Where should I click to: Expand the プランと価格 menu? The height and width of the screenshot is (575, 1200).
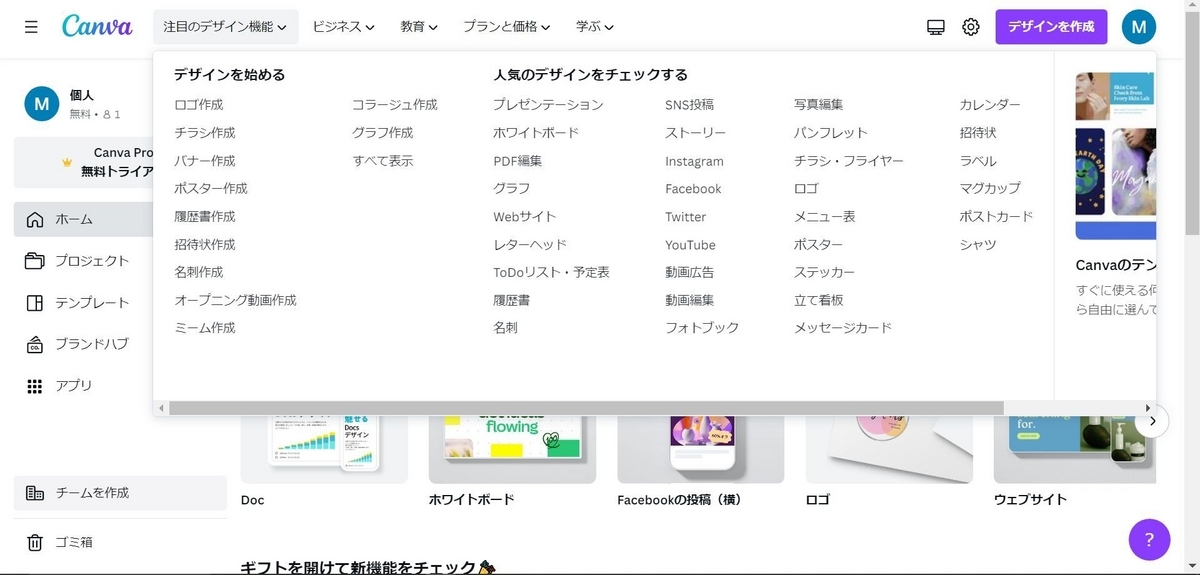507,27
